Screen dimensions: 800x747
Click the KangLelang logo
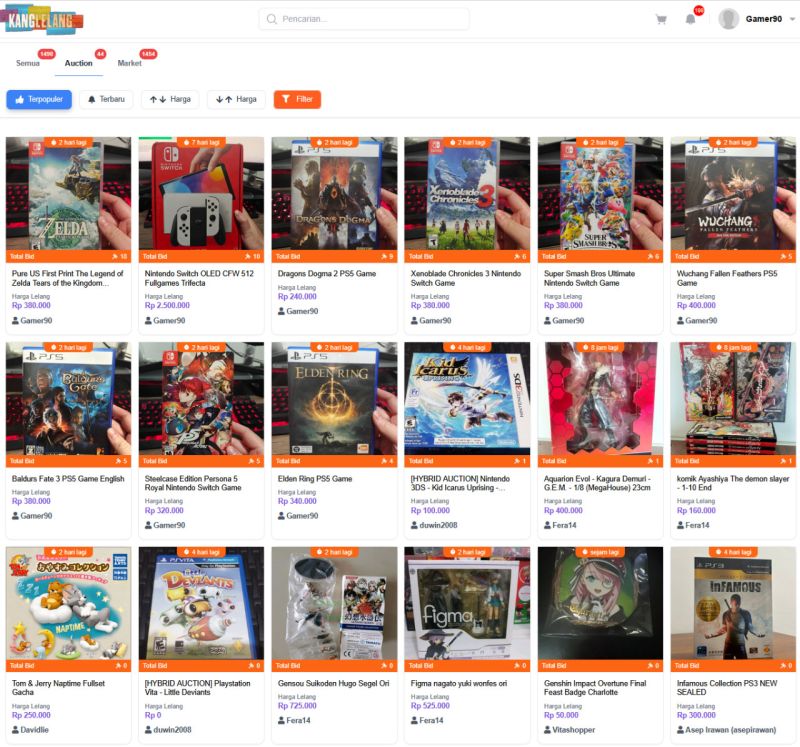click(x=43, y=19)
